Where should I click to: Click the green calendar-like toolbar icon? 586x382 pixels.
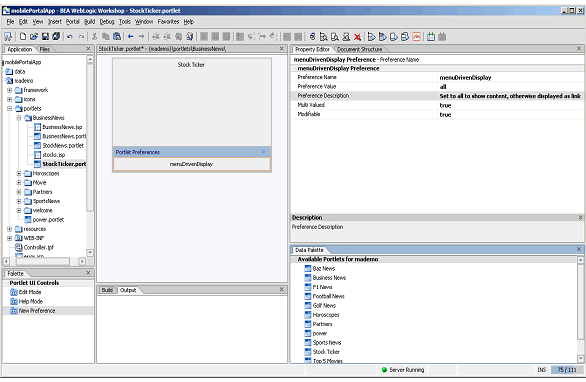pos(431,37)
